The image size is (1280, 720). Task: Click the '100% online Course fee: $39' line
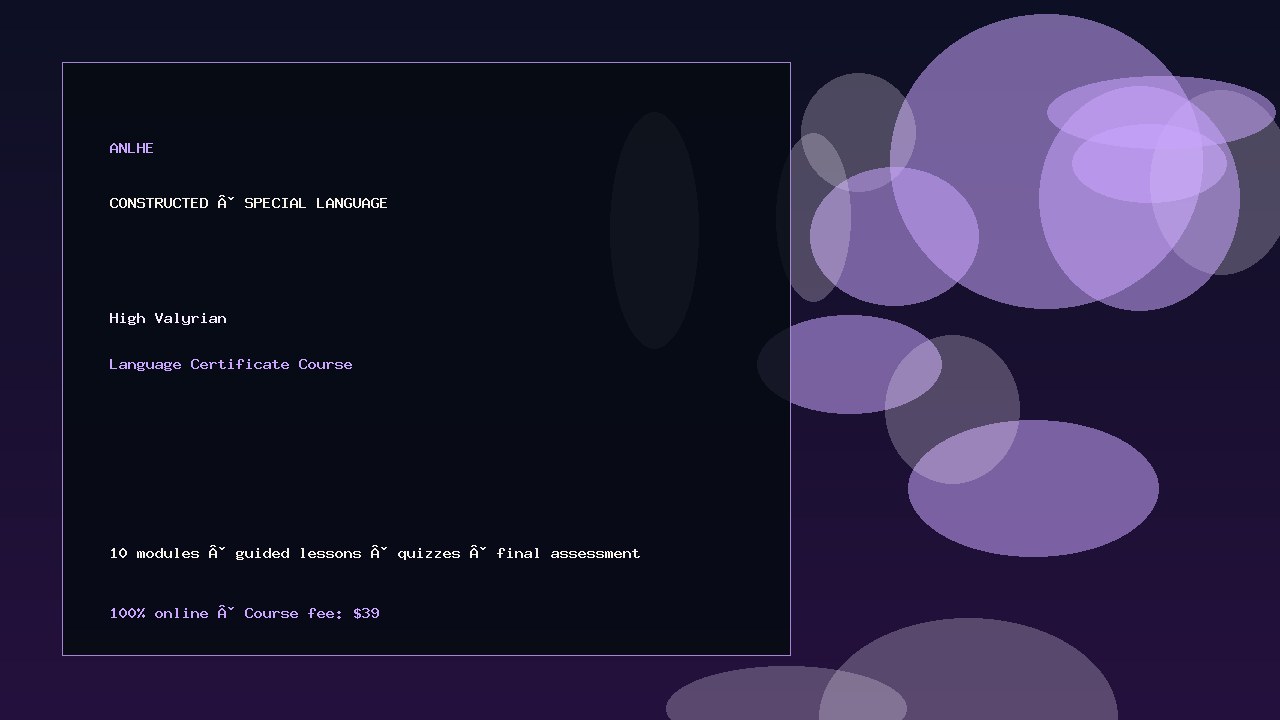pos(244,613)
